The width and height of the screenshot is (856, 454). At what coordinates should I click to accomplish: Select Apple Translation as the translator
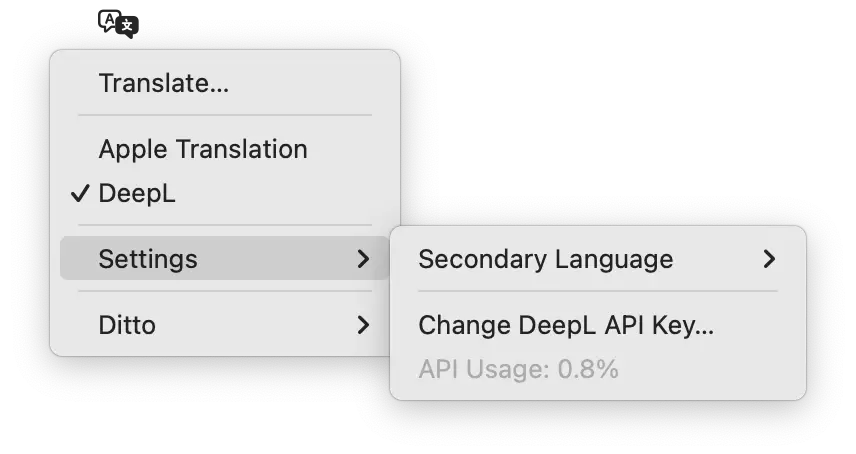[x=203, y=150]
